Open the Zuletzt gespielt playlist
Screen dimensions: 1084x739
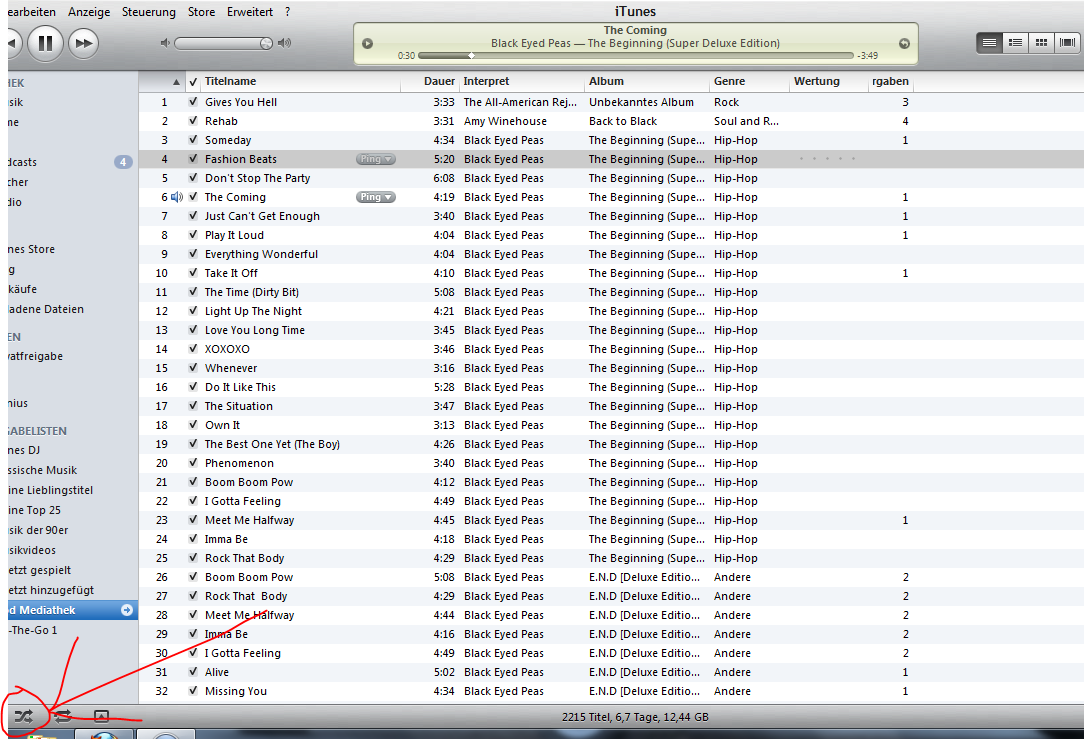pos(39,570)
